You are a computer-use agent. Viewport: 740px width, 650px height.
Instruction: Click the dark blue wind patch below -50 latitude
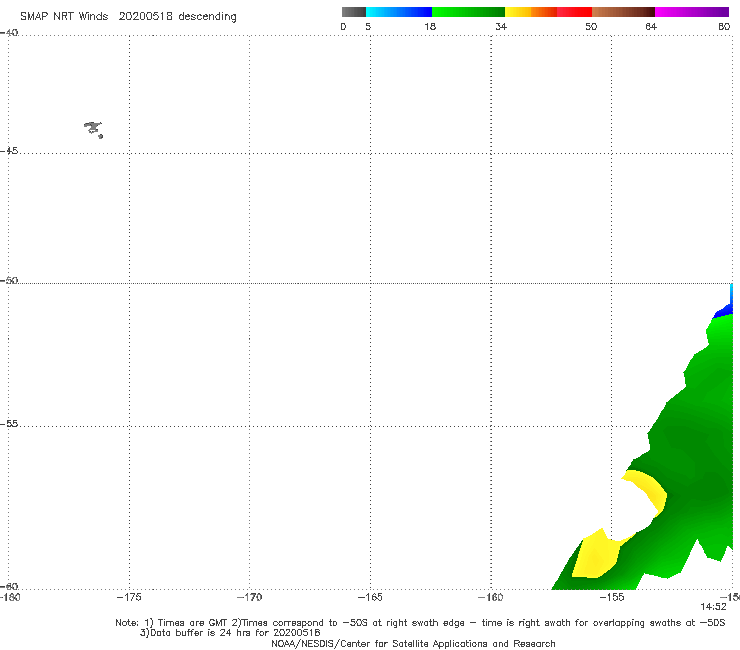tap(724, 312)
